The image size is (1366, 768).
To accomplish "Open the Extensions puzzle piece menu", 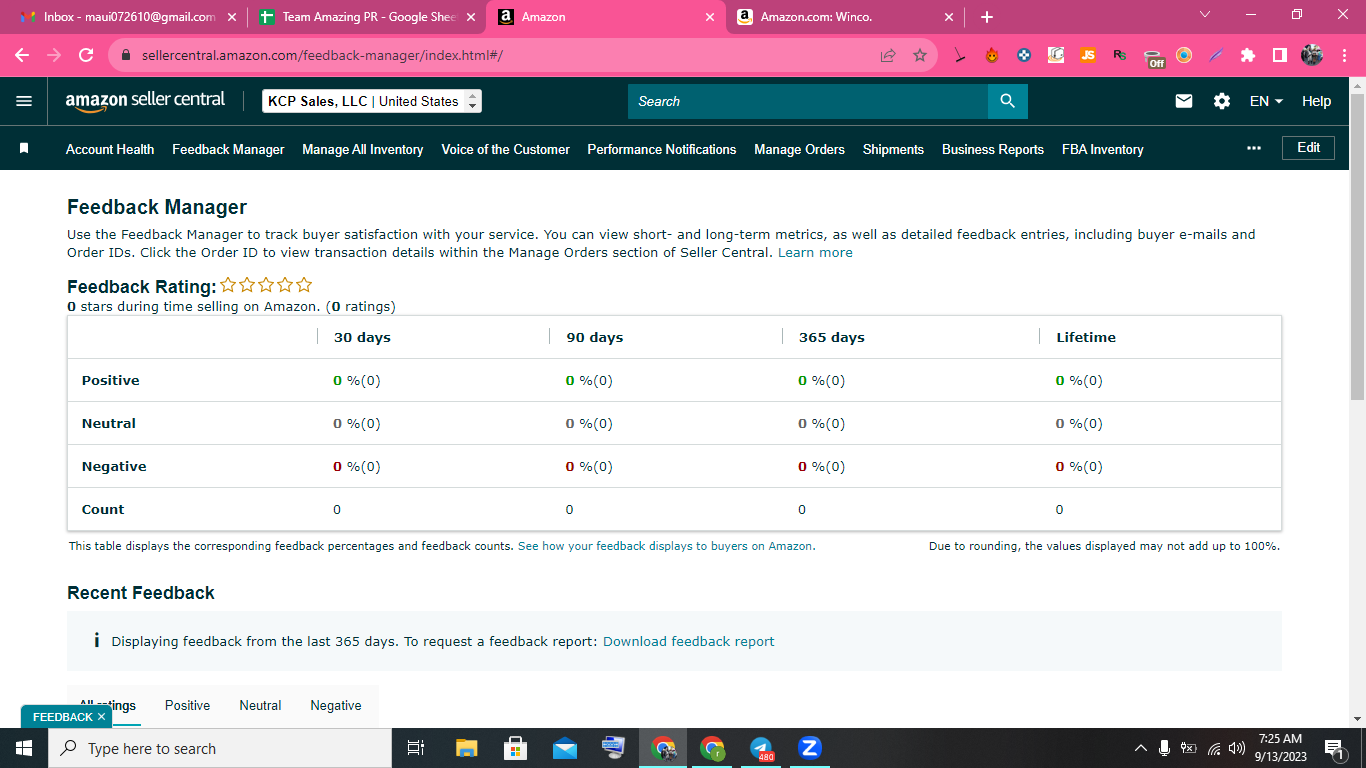I will pos(1248,56).
